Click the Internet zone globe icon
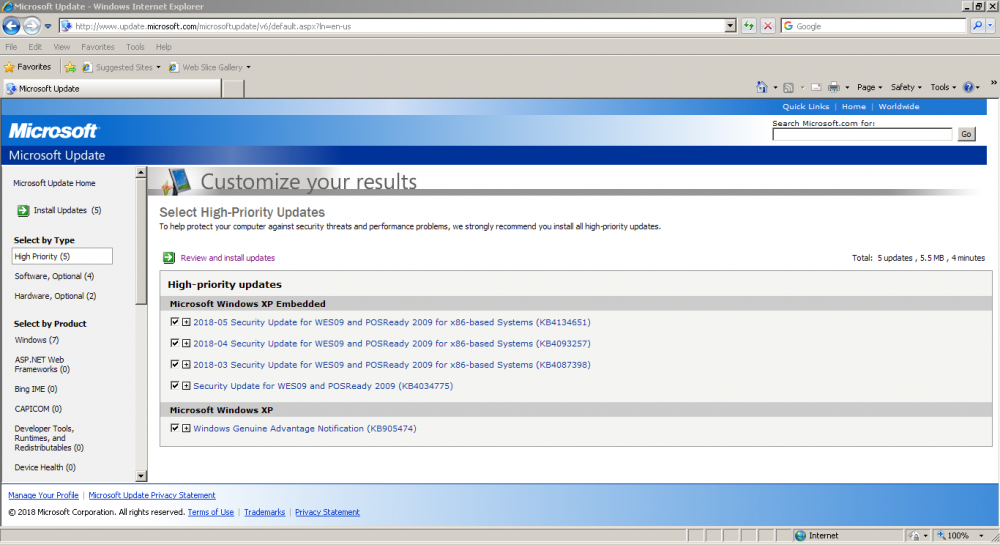Screen dimensions: 1000x545 800,535
